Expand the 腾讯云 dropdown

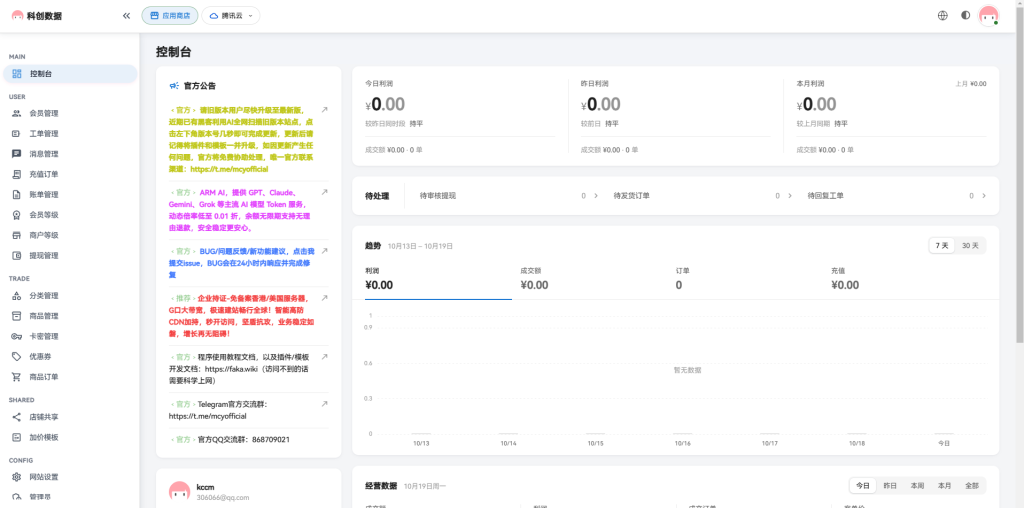231,16
